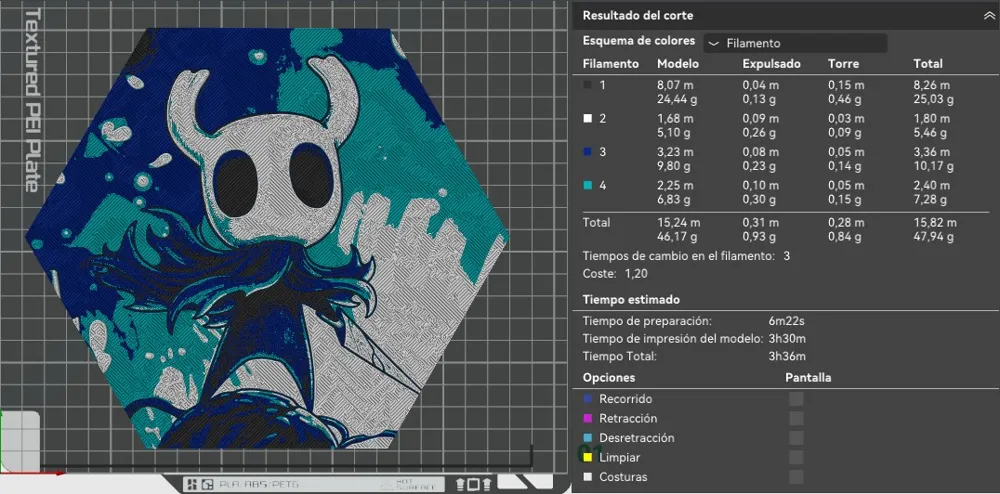Click the Desretracción light blue marker

587,438
